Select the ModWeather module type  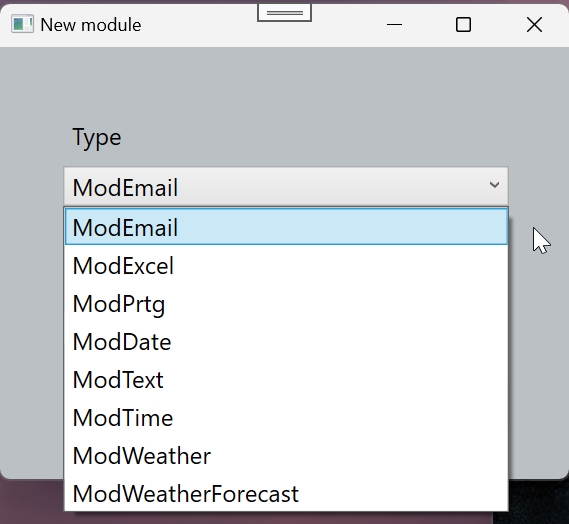pyautogui.click(x=286, y=456)
